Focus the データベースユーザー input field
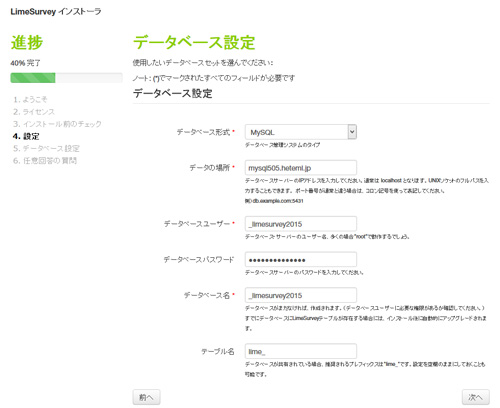 point(301,224)
